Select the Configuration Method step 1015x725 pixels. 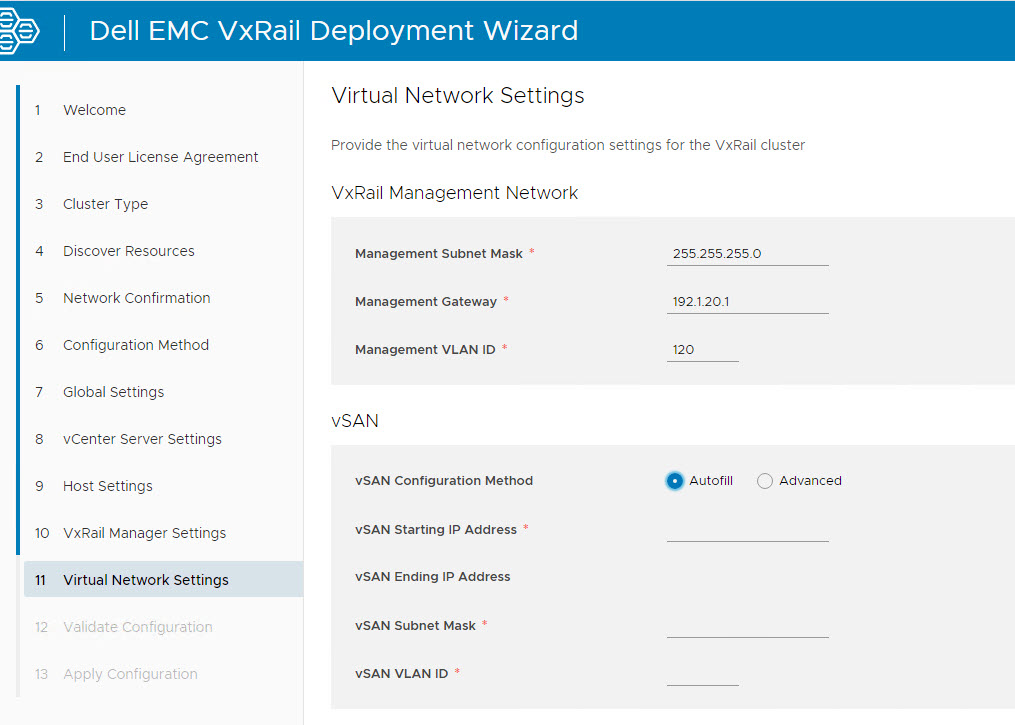click(x=135, y=345)
